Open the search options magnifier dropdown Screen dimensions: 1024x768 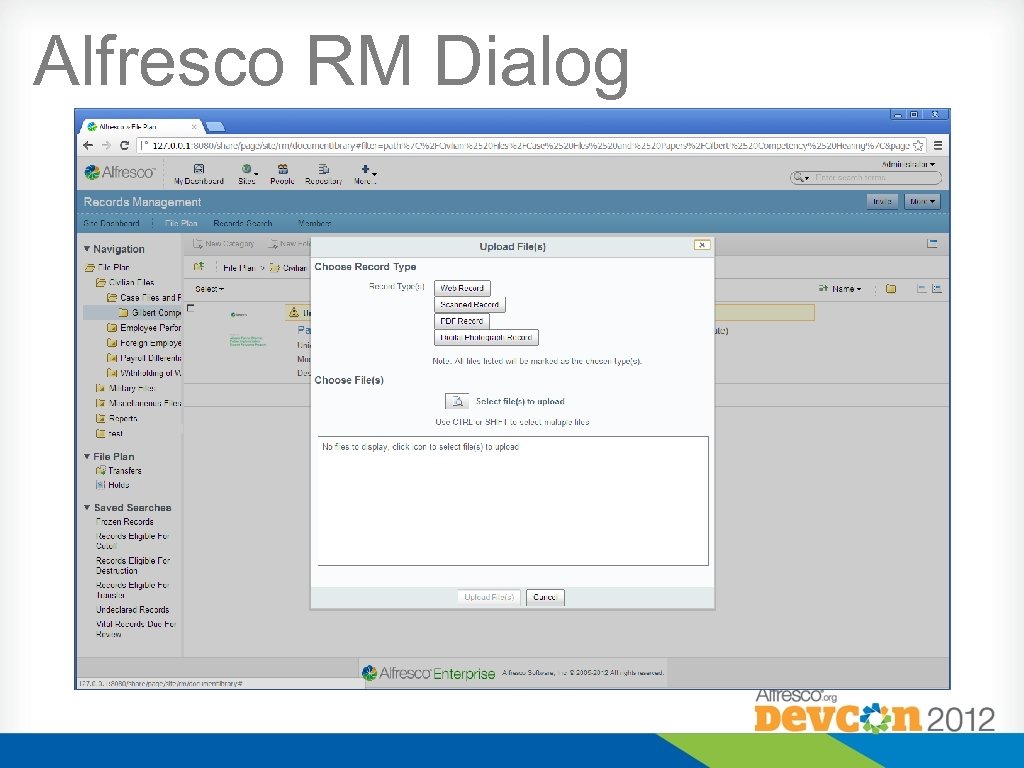(801, 178)
